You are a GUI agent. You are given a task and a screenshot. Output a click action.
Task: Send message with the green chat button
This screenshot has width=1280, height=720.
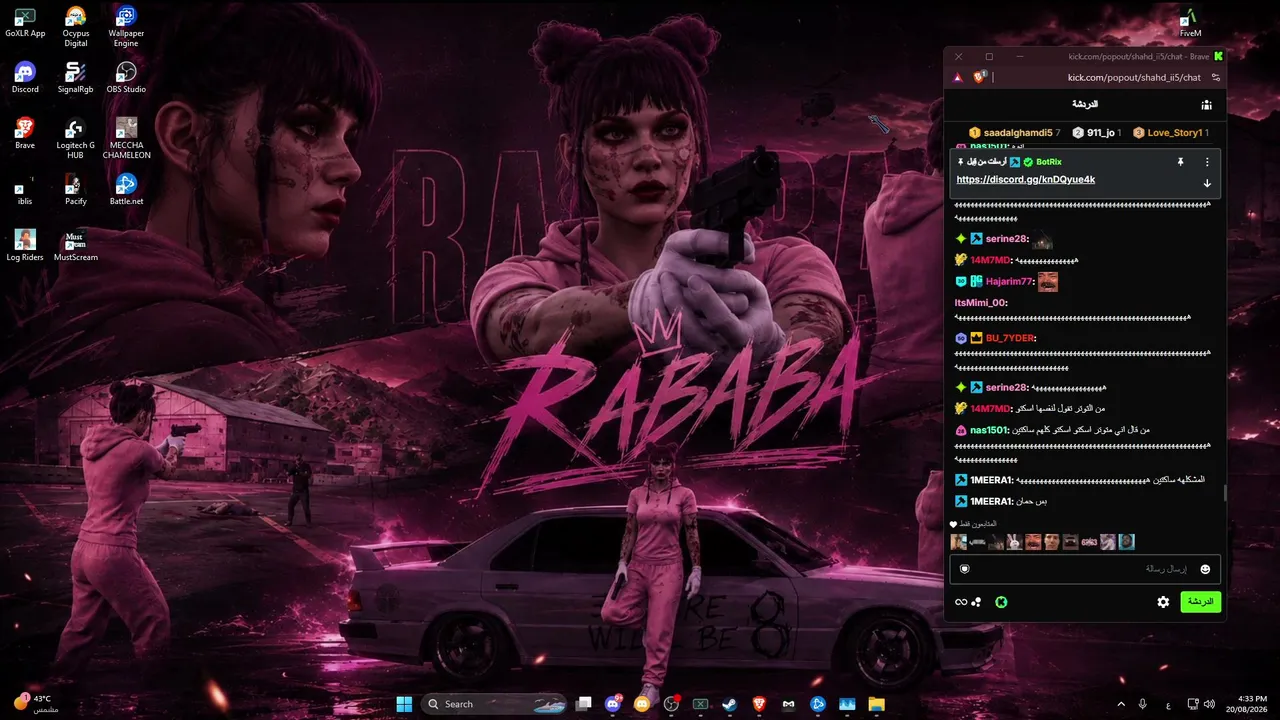tap(1200, 602)
